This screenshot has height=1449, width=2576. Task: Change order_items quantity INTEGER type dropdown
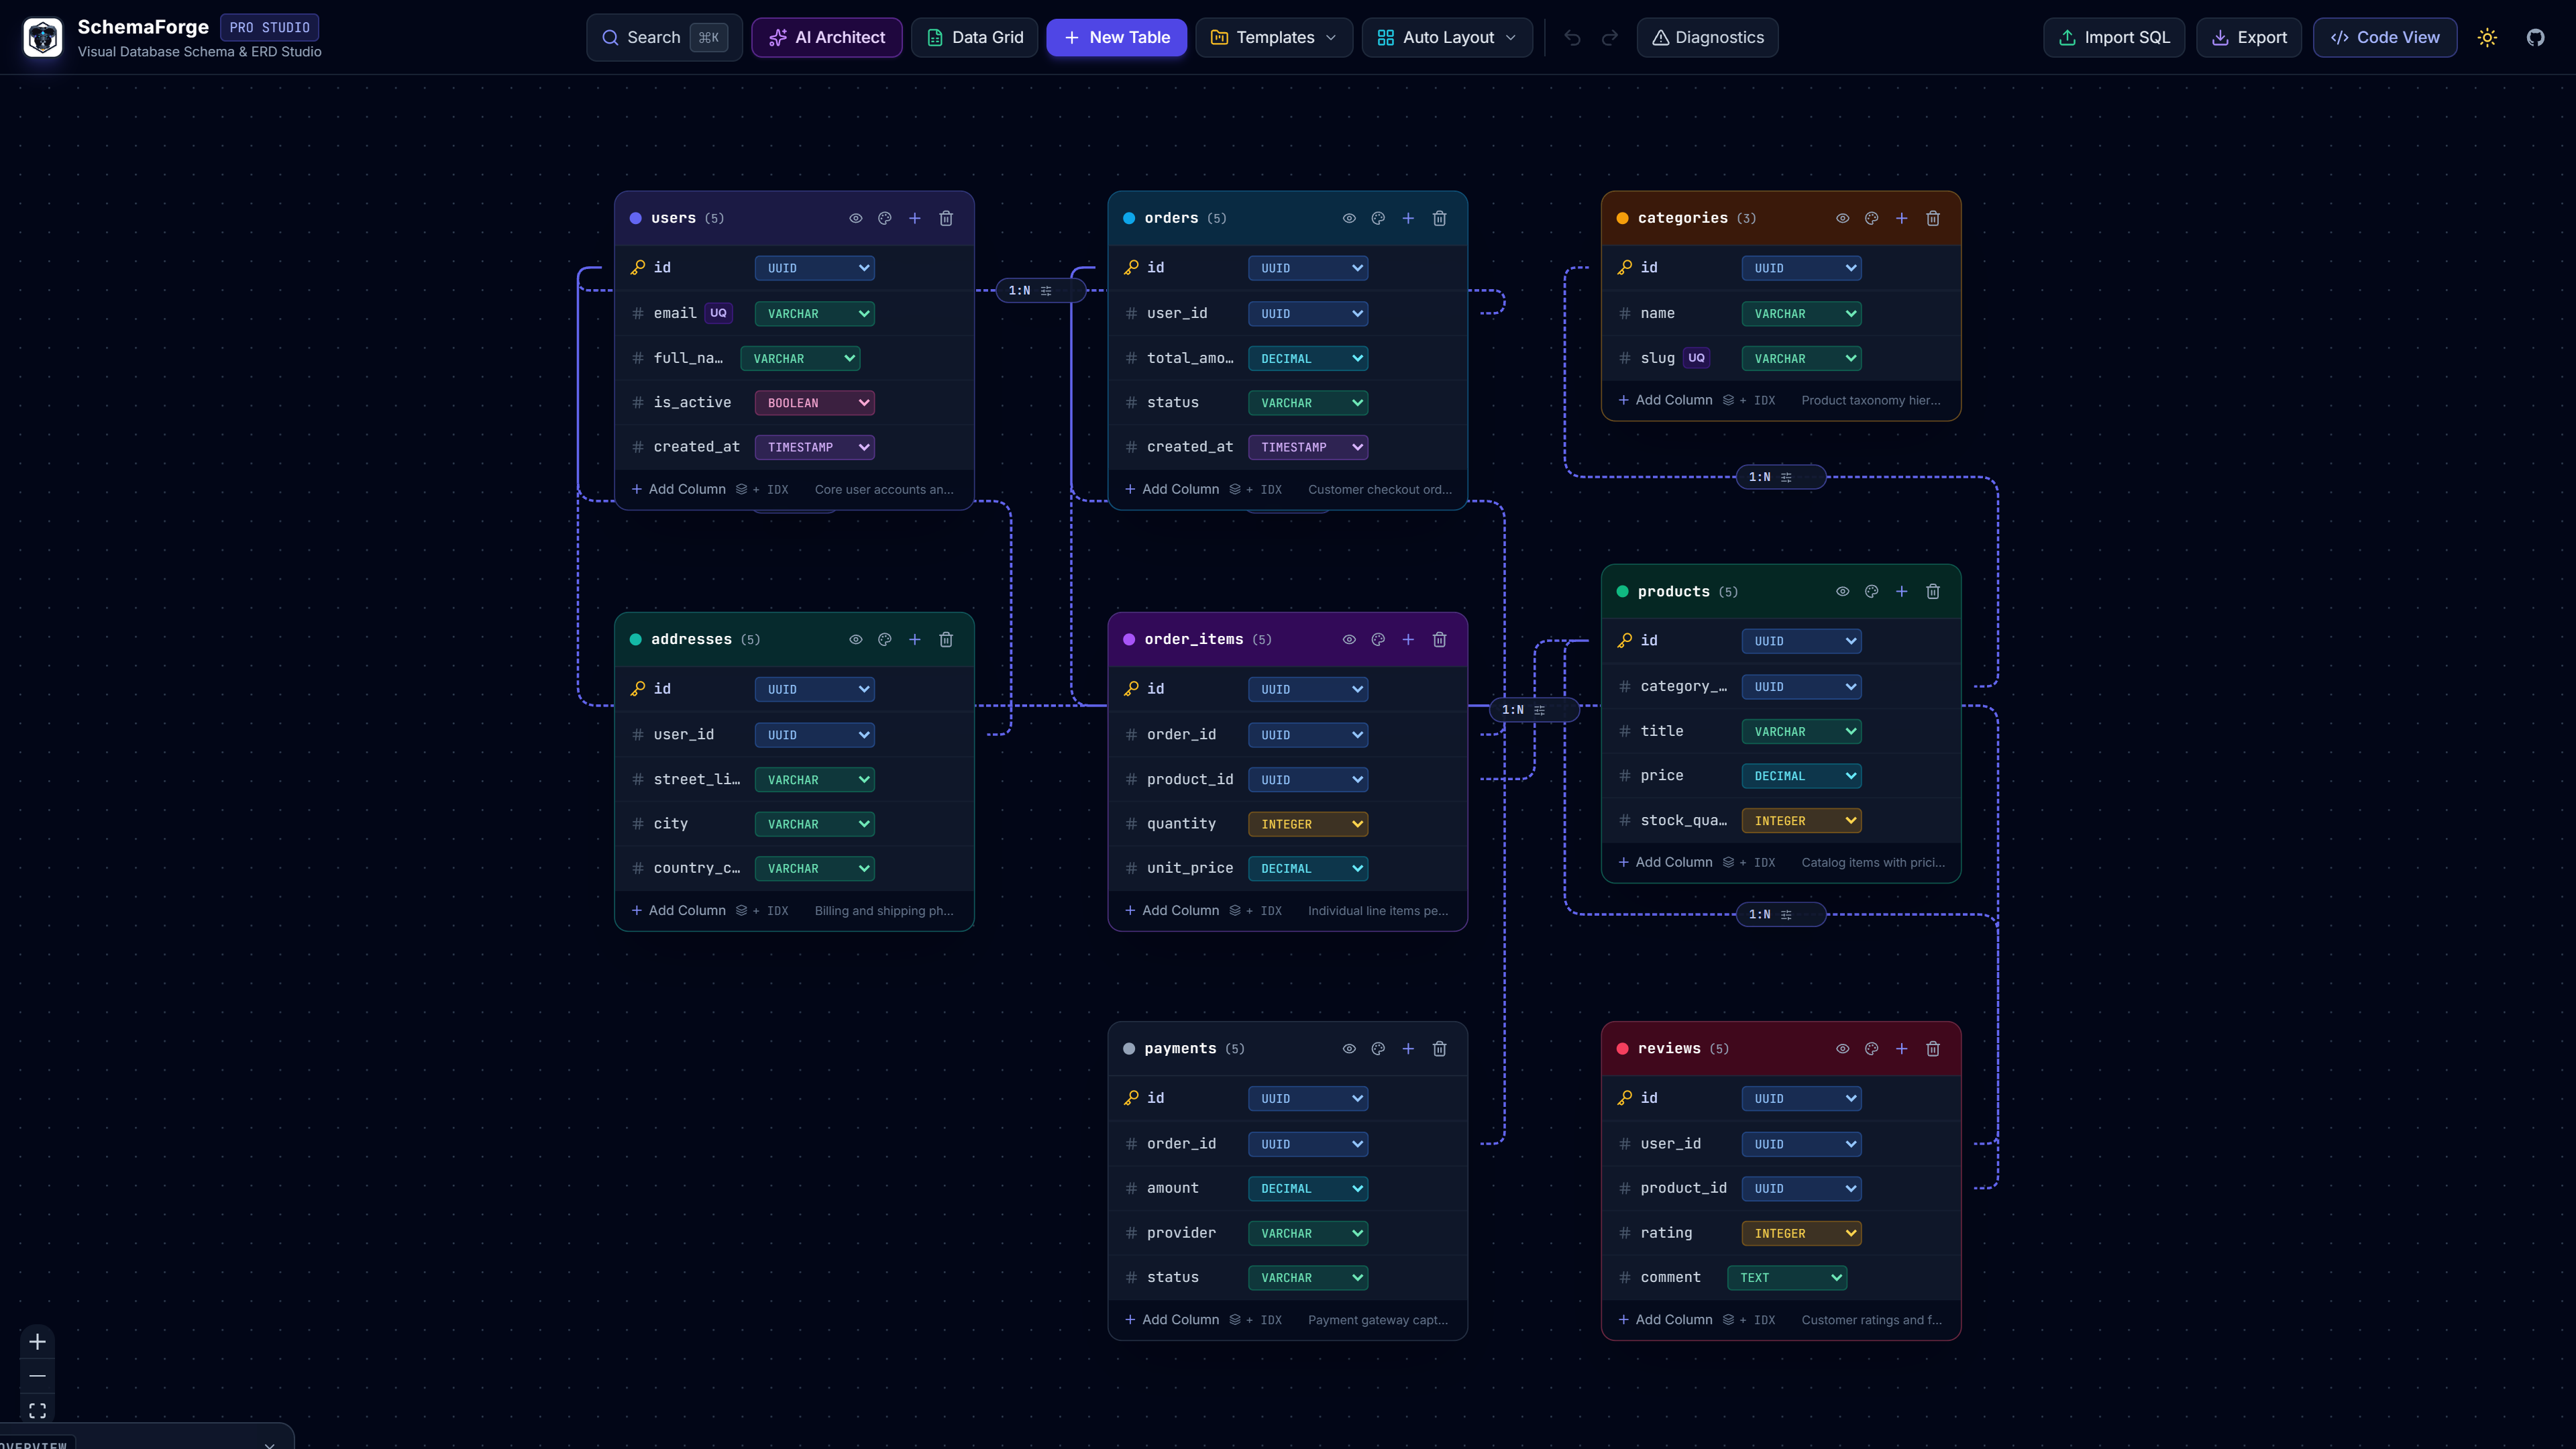click(1308, 825)
